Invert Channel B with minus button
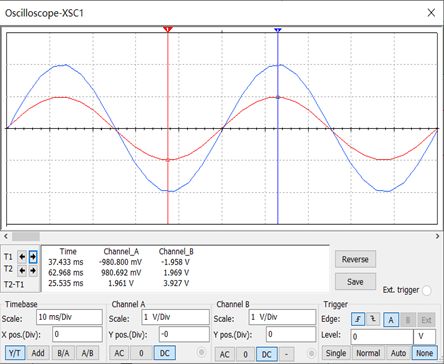444x364 pixels. pos(286,354)
